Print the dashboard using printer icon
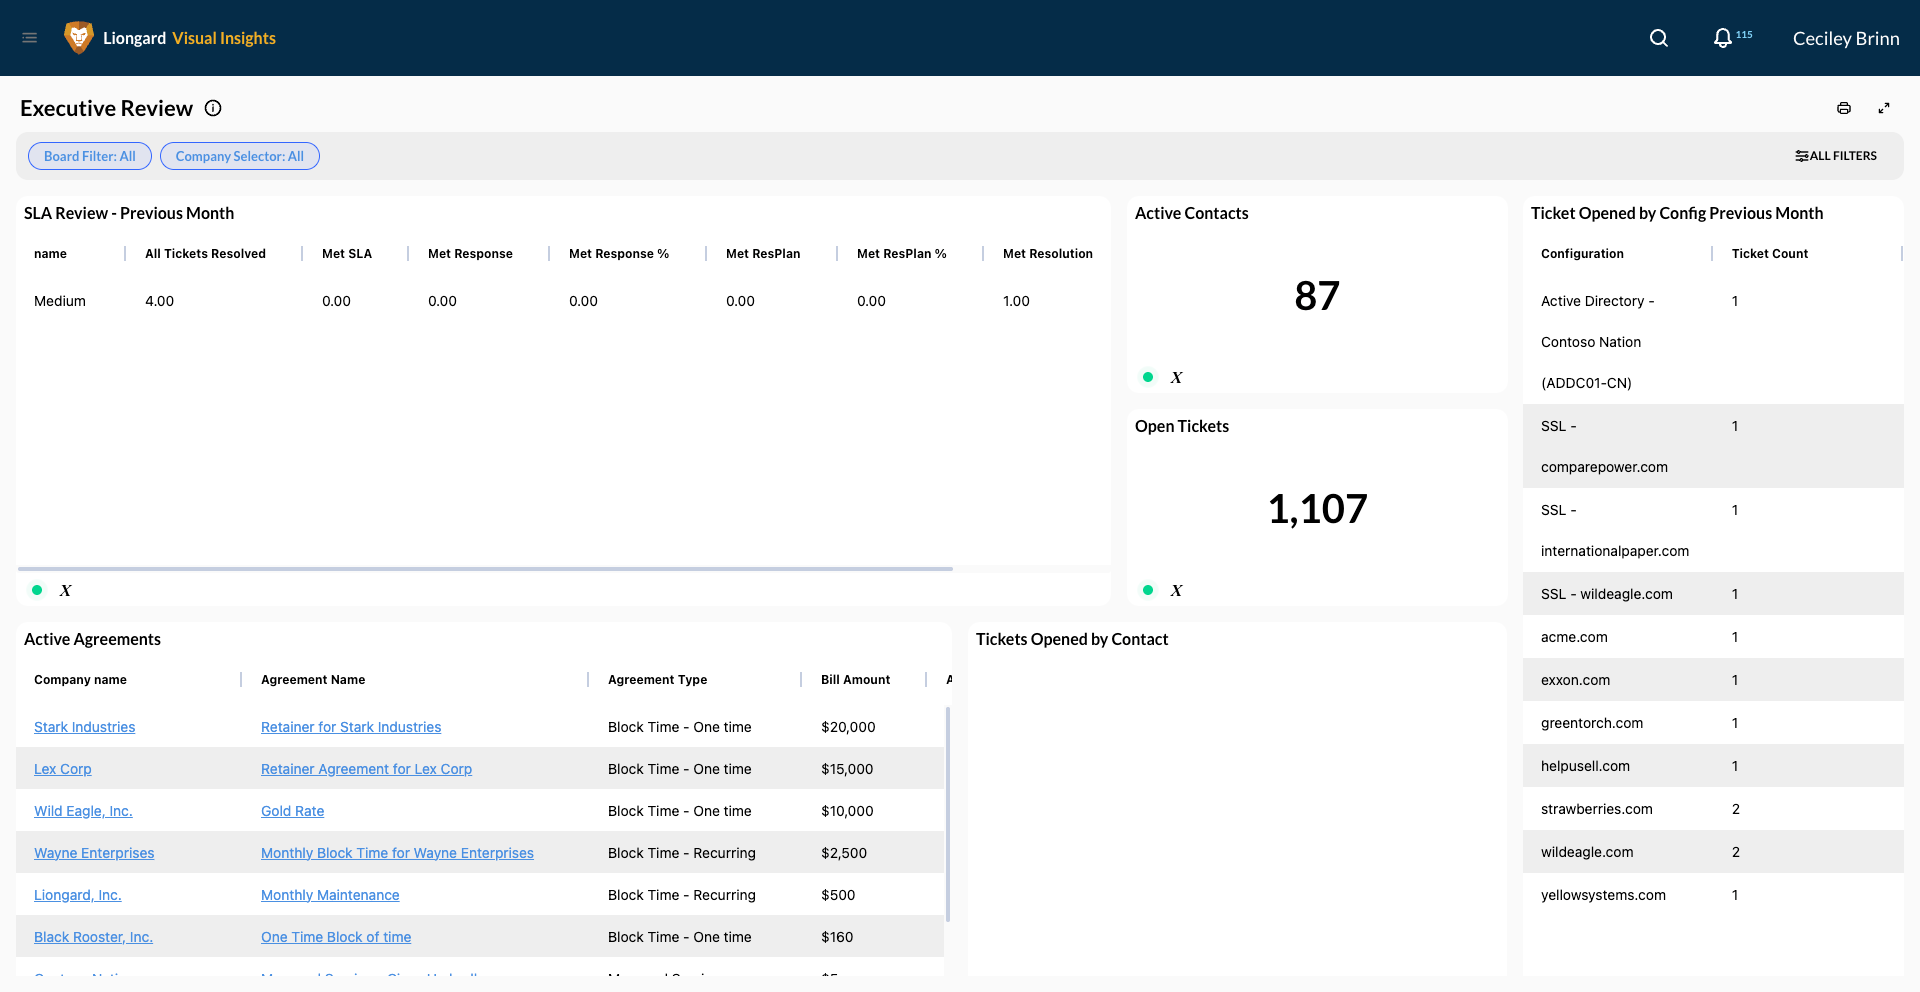 click(1844, 108)
